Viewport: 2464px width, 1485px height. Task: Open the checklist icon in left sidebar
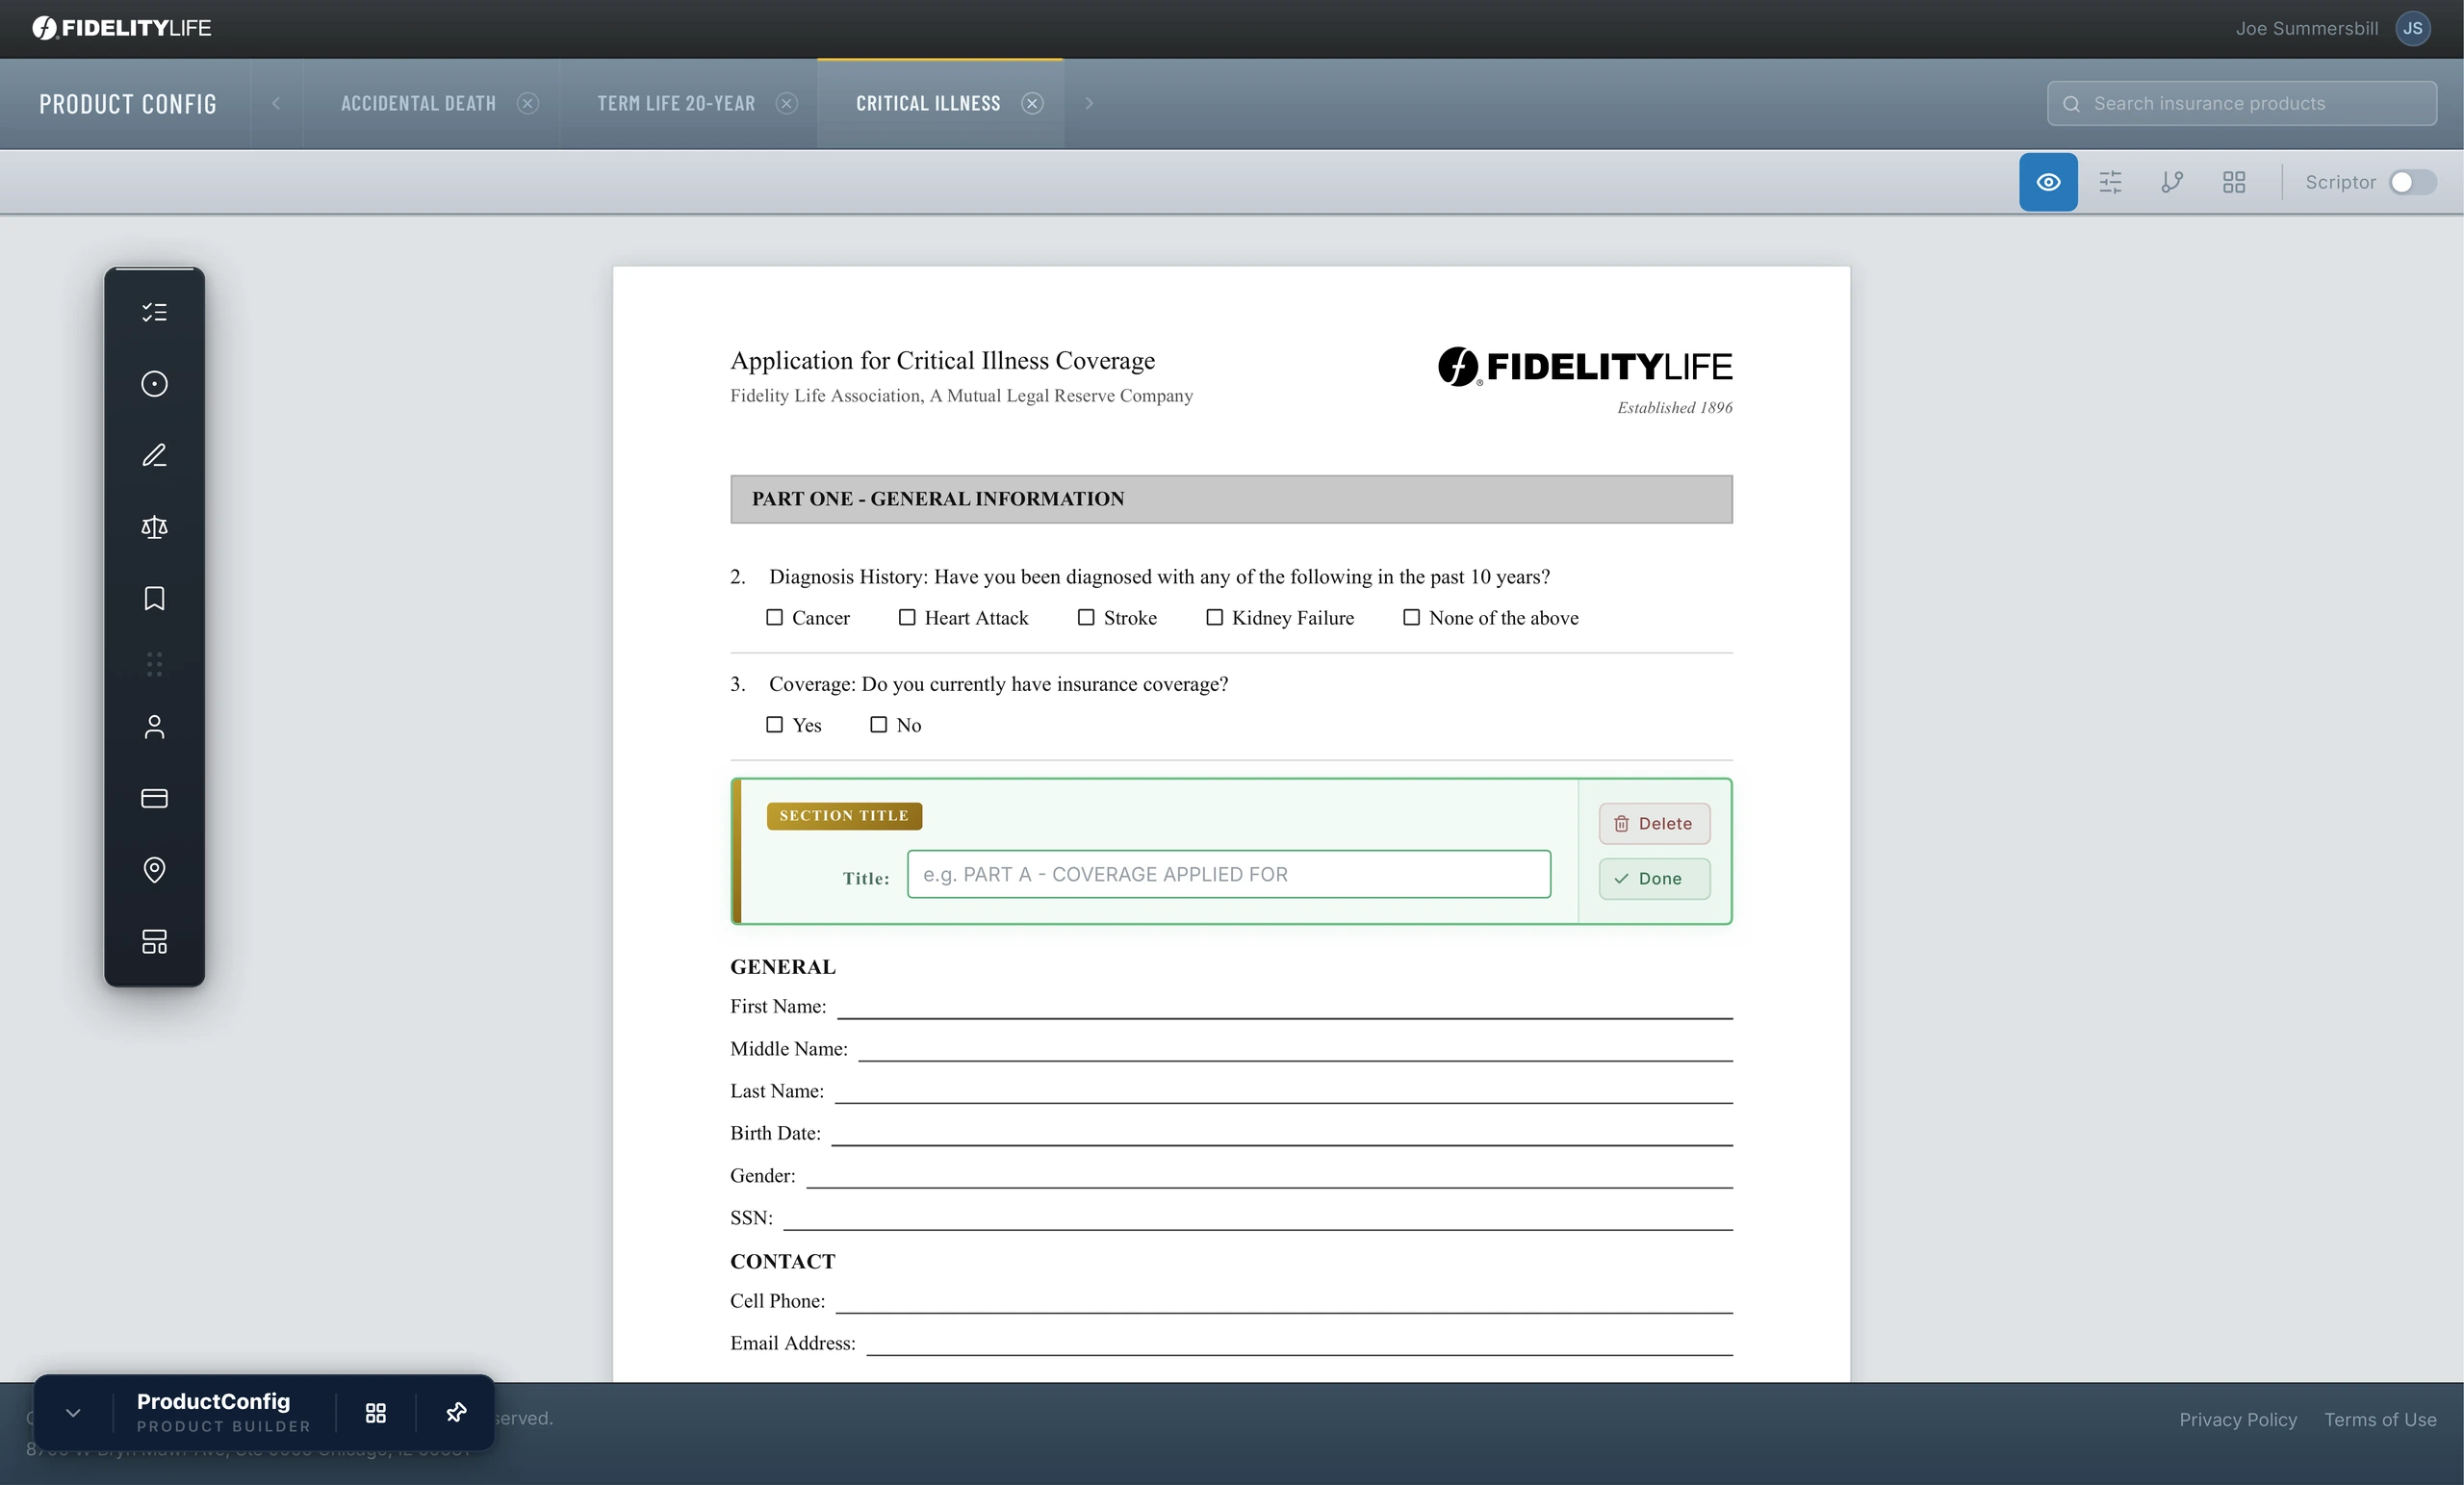point(154,312)
